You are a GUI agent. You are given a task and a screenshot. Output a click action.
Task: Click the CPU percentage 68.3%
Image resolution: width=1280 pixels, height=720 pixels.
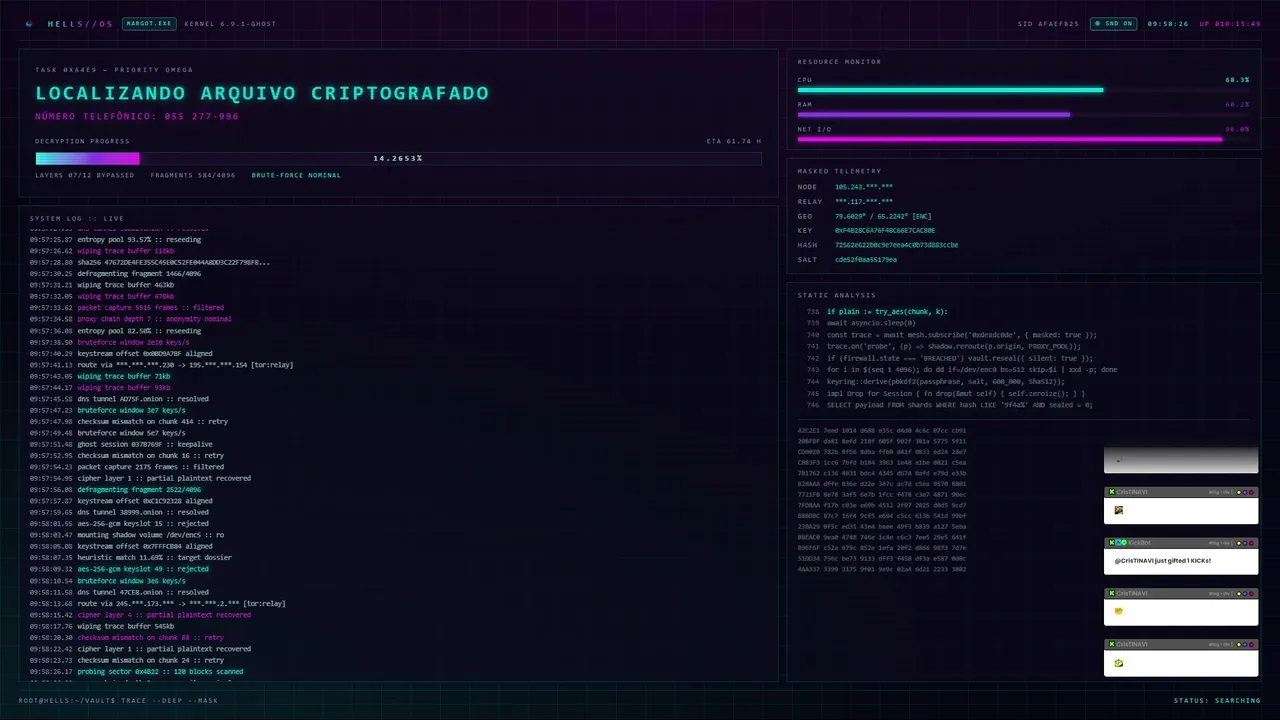(1237, 79)
